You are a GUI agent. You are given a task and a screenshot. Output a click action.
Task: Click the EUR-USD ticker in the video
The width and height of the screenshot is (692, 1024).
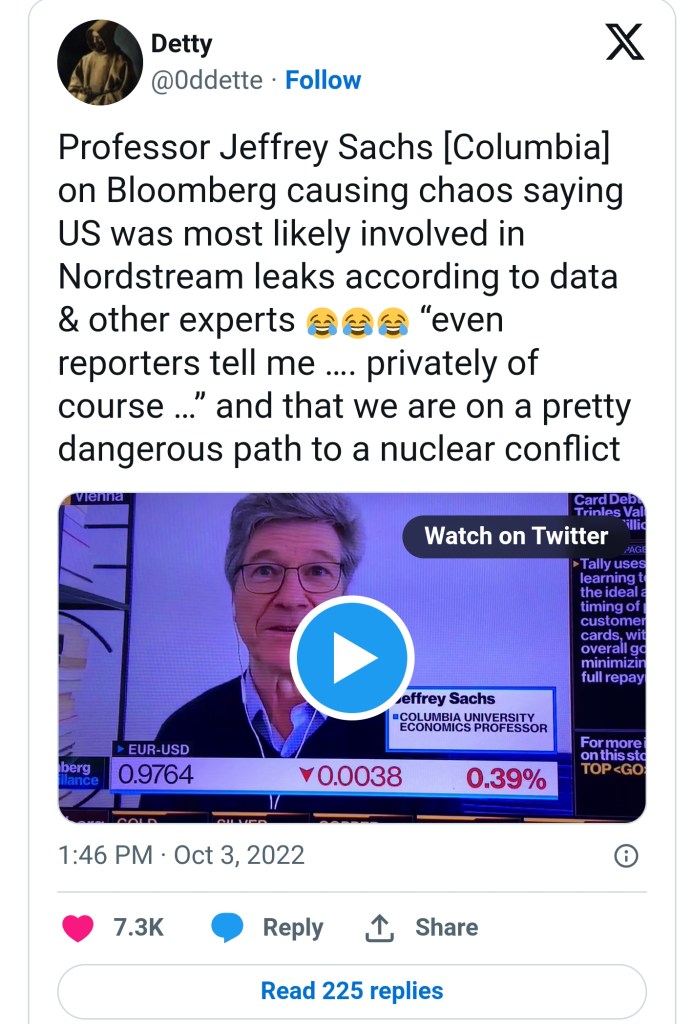tap(152, 749)
